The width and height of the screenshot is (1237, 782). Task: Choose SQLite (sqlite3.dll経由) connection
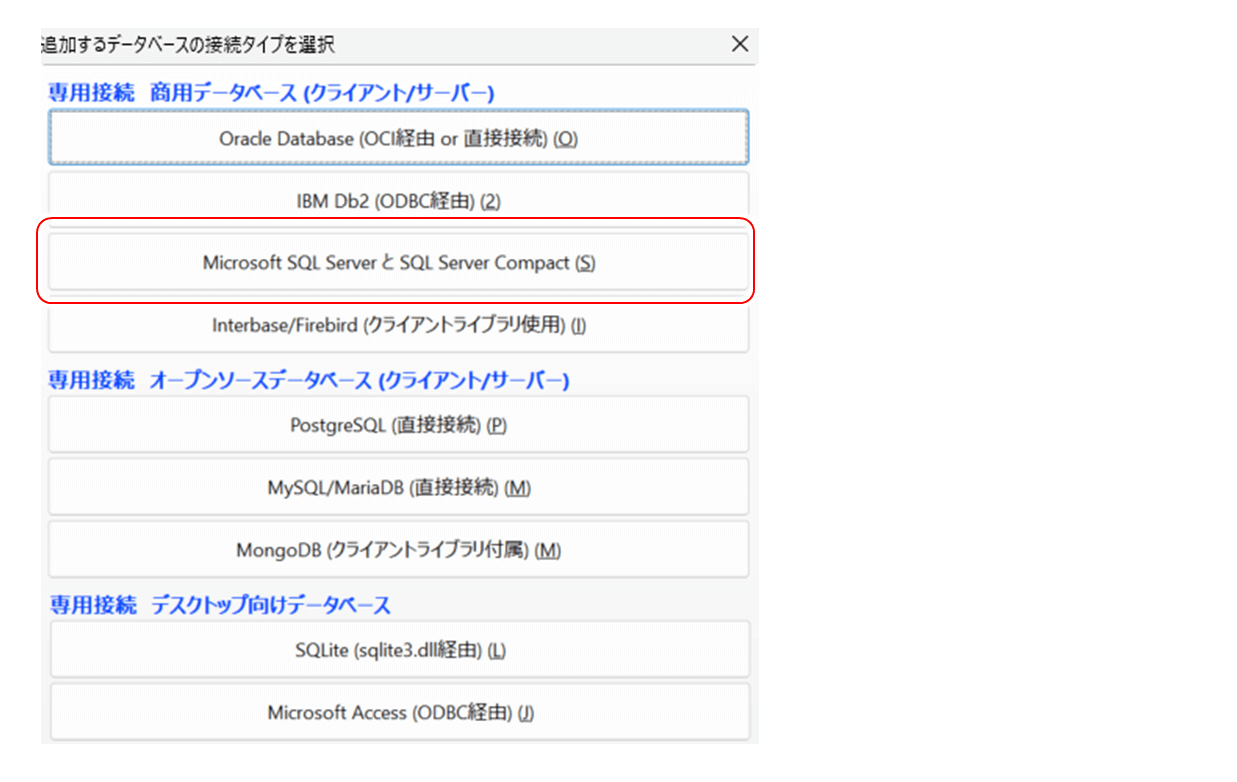398,649
